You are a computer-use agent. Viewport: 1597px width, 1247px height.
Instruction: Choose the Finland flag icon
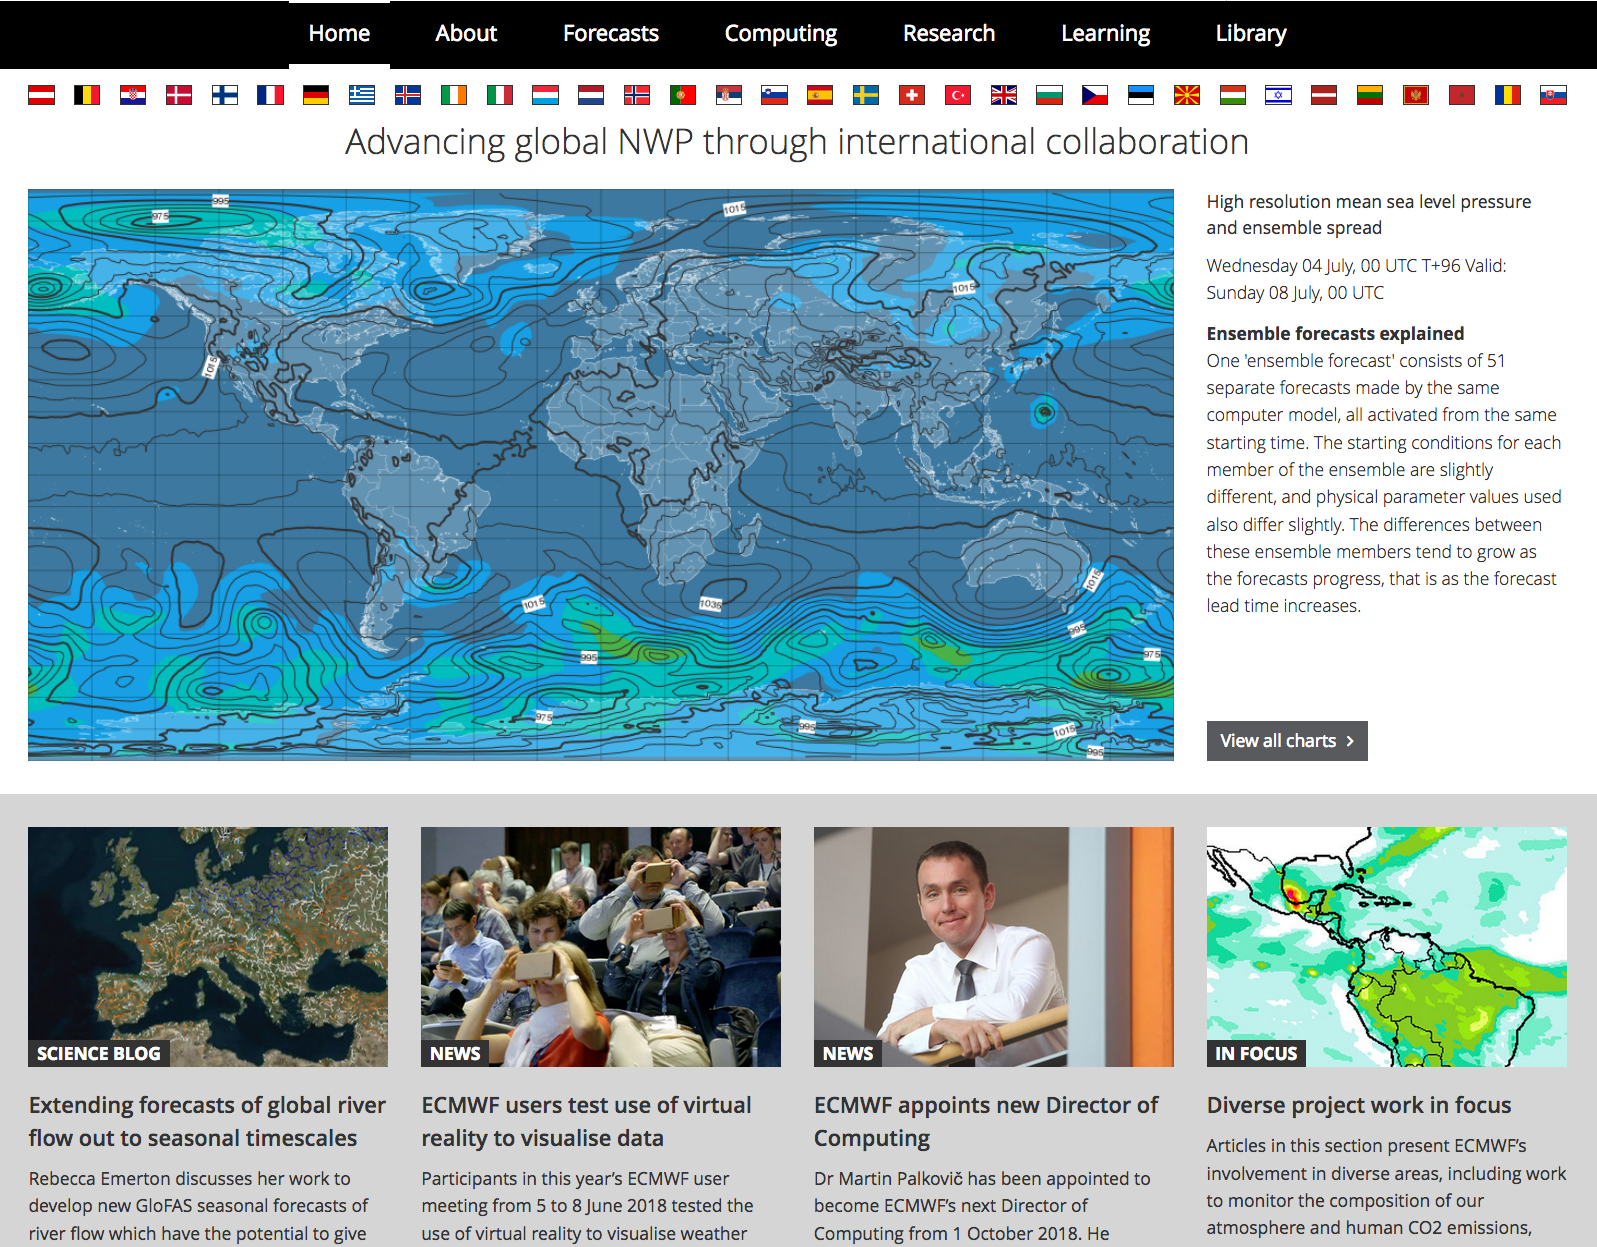[225, 95]
